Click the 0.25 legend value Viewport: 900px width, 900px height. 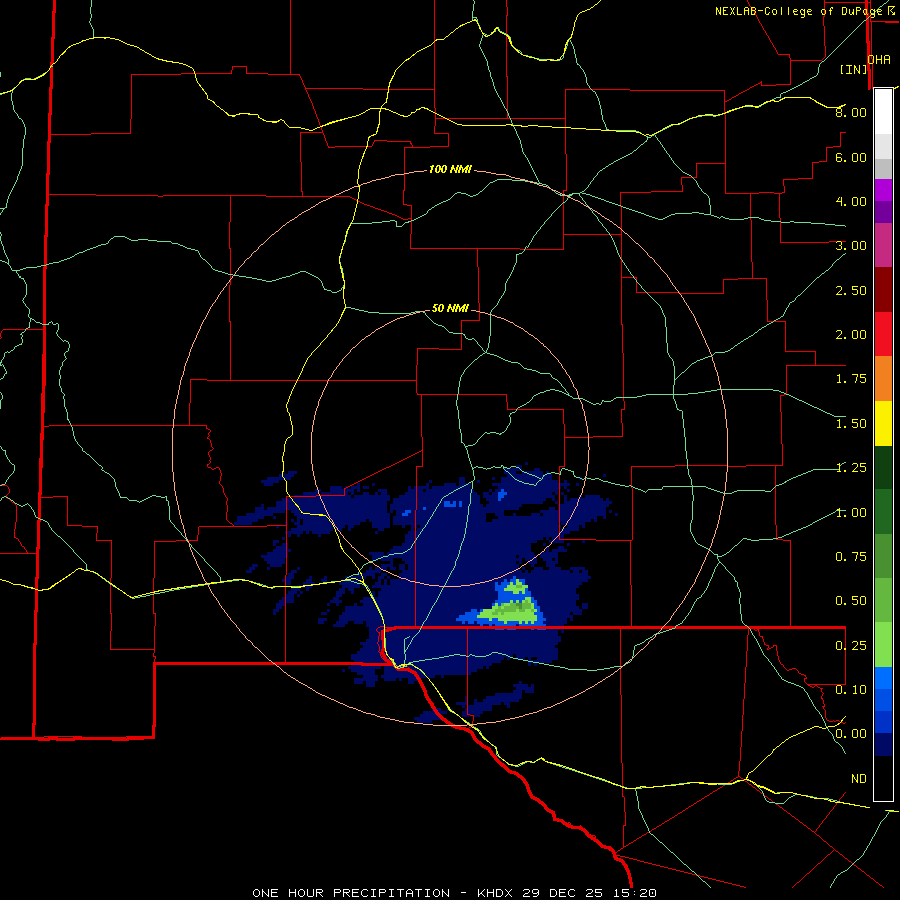[851, 646]
